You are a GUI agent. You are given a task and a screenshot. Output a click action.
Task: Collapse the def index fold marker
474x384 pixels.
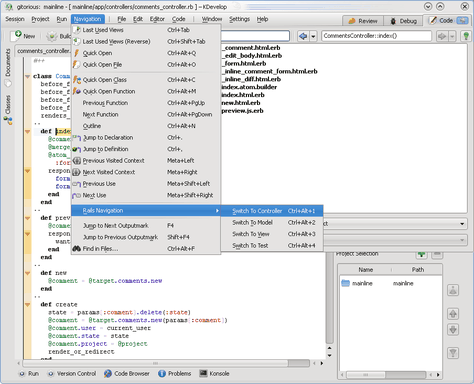[x=28, y=131]
